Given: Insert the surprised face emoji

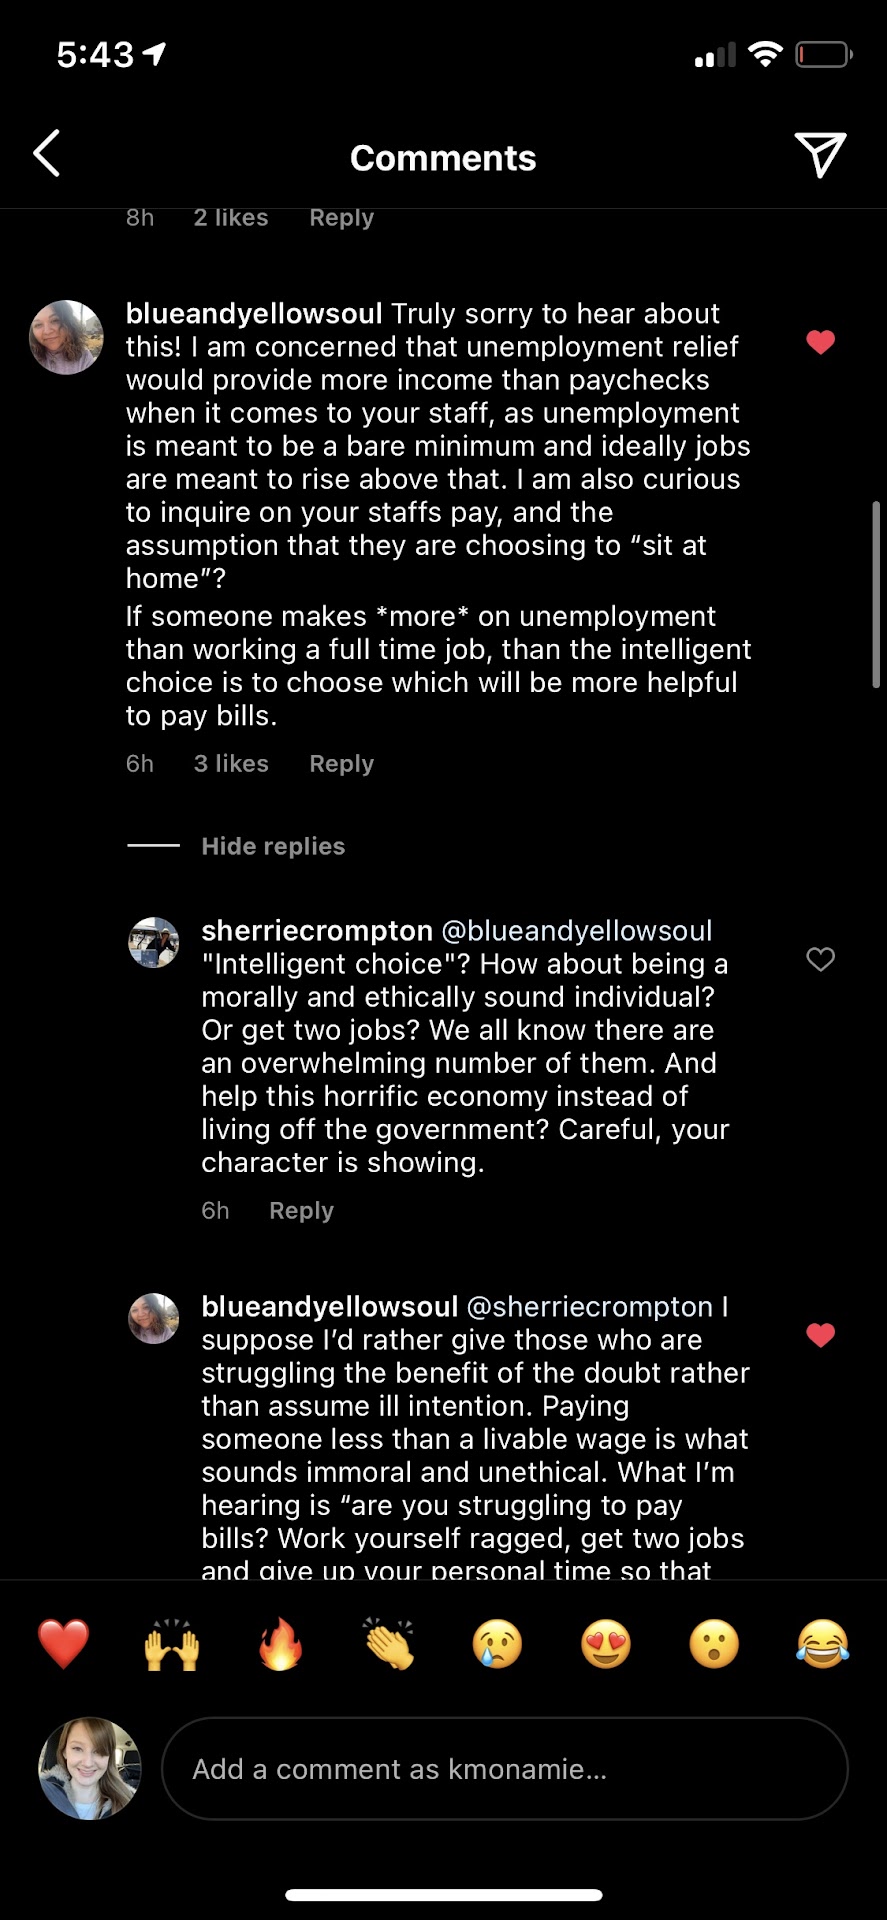Looking at the screenshot, I should [714, 1644].
